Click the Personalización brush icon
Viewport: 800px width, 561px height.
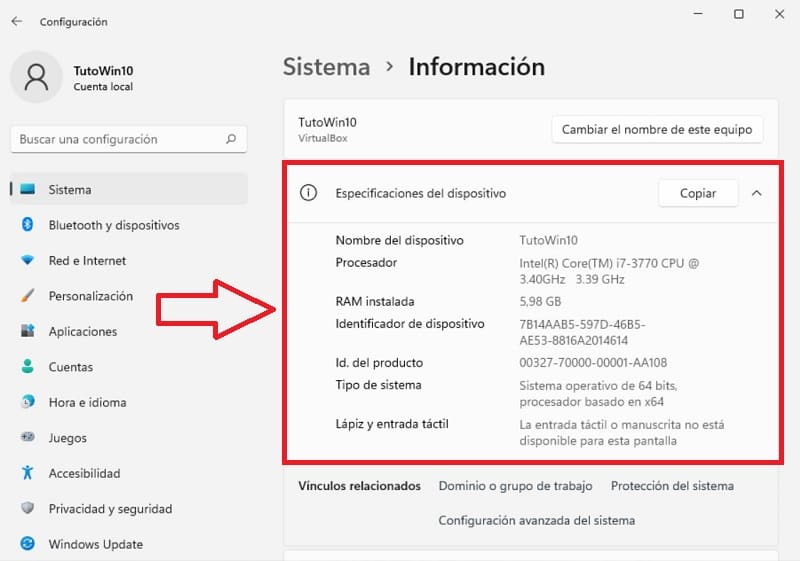[x=28, y=295]
